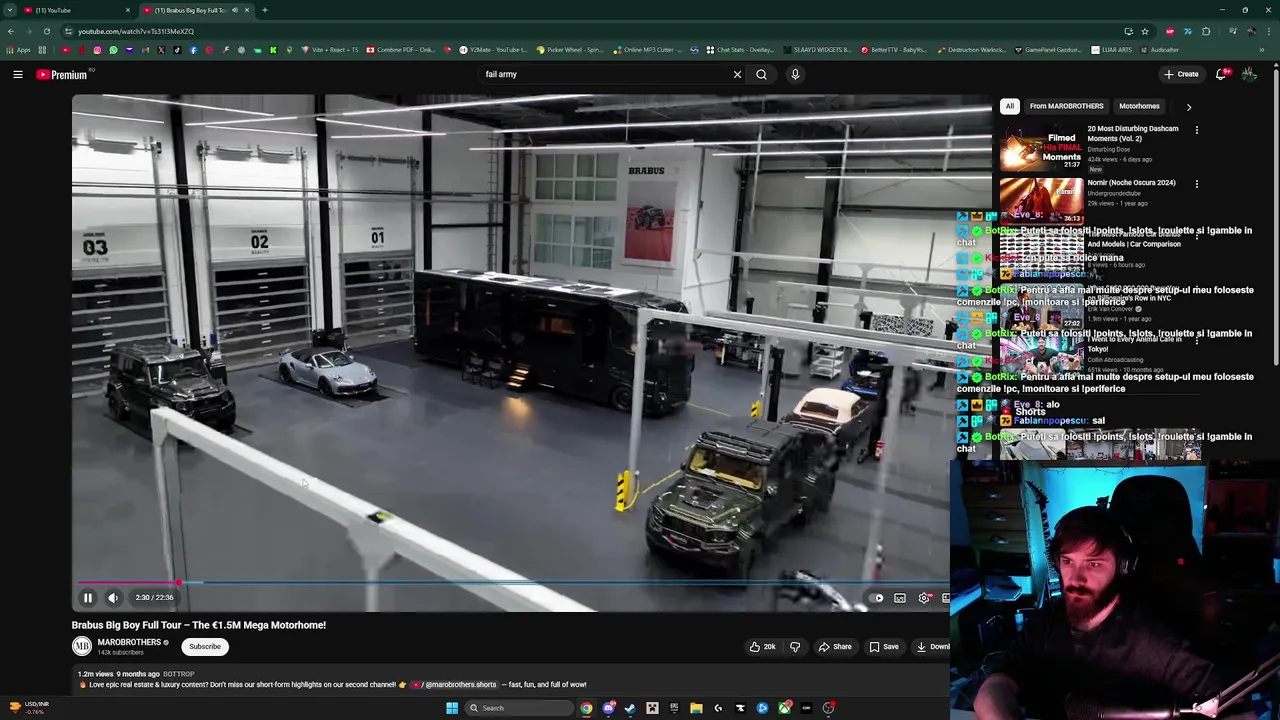Open File Explorer from the taskbar
The width and height of the screenshot is (1280, 720).
point(696,708)
